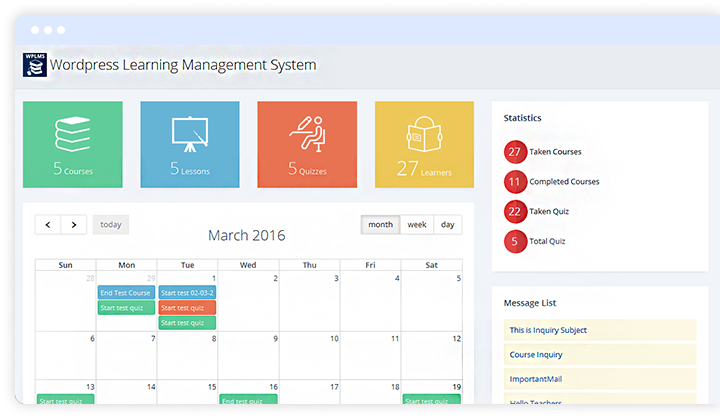Screen dimensions: 720x419
Task: Select the 'Sun' column header
Action: [x=66, y=265]
